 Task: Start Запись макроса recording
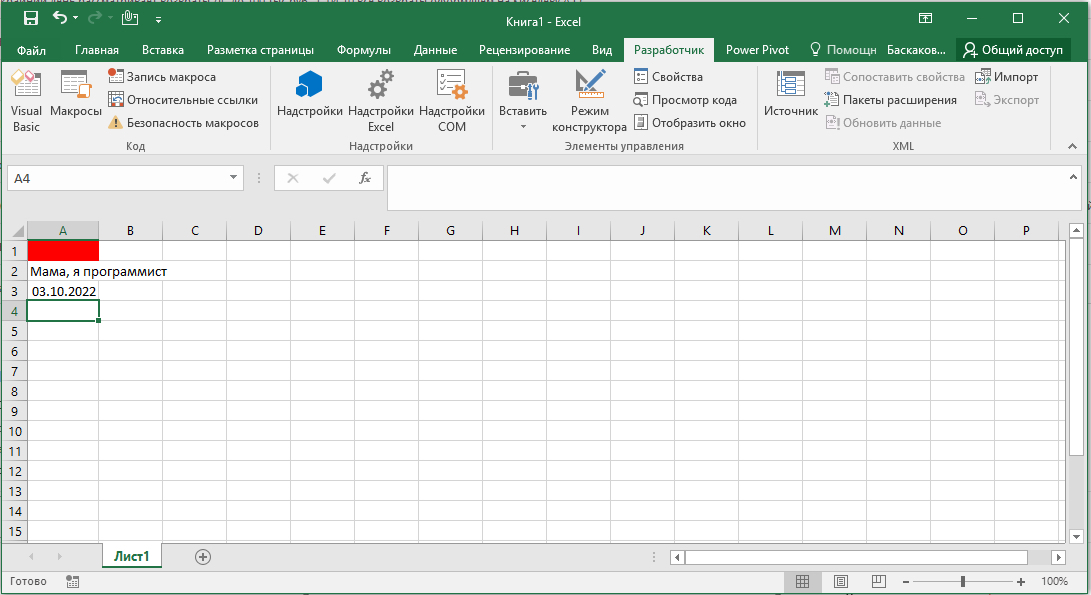coord(161,77)
